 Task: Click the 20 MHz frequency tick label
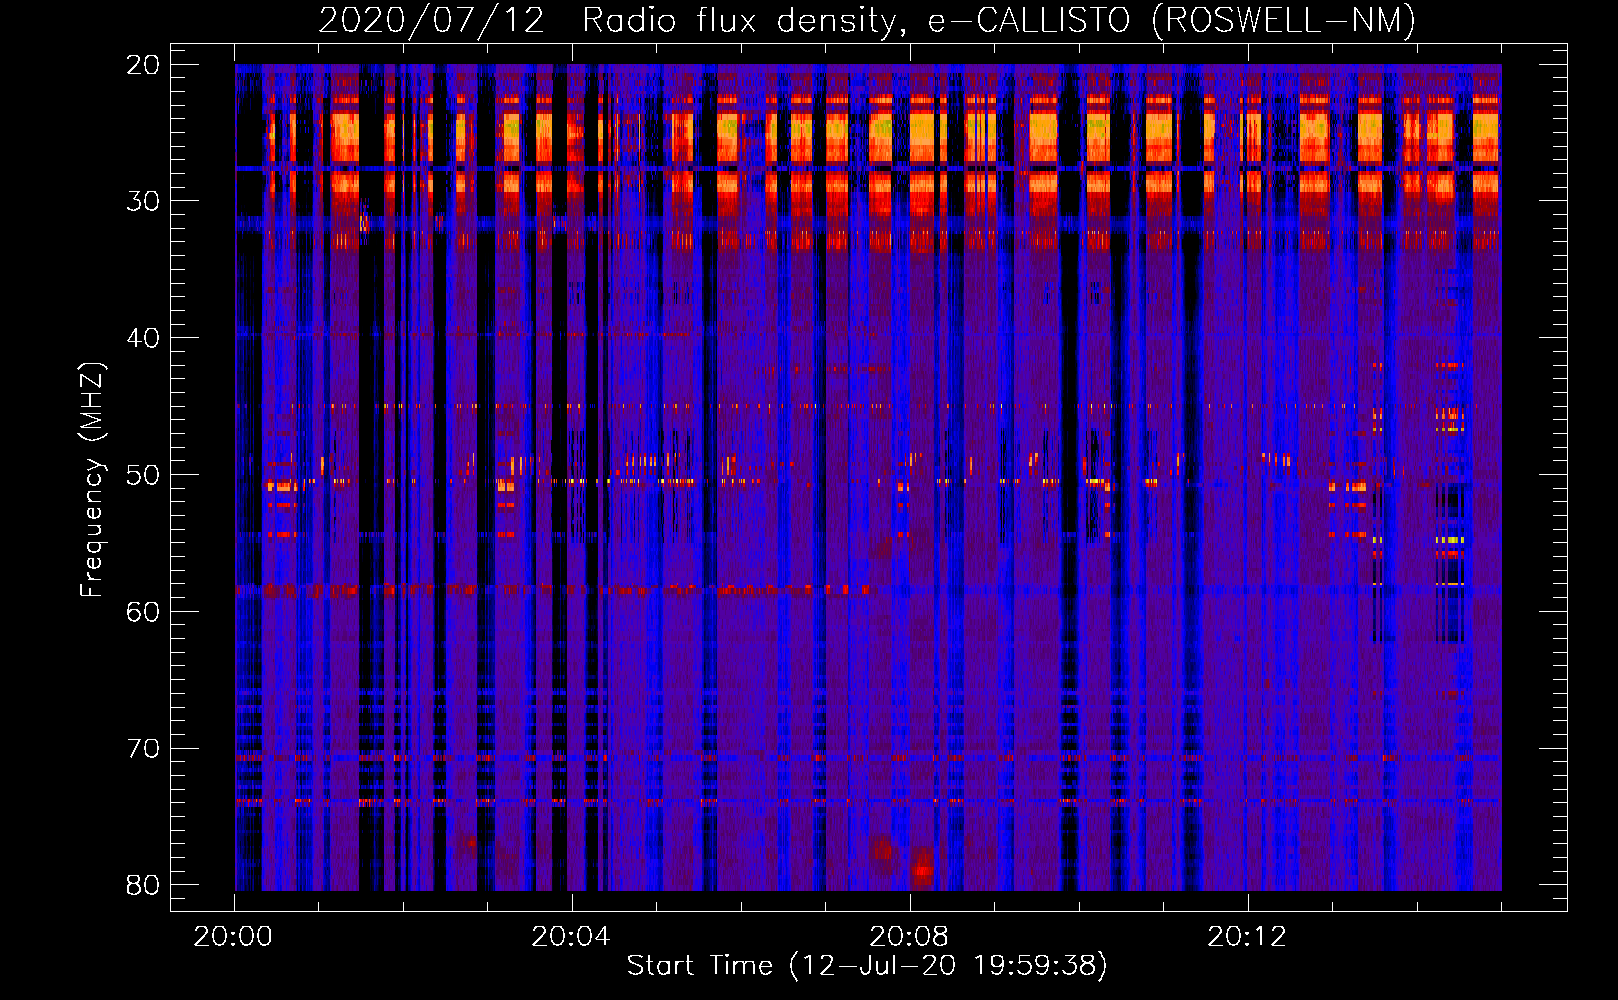click(143, 65)
